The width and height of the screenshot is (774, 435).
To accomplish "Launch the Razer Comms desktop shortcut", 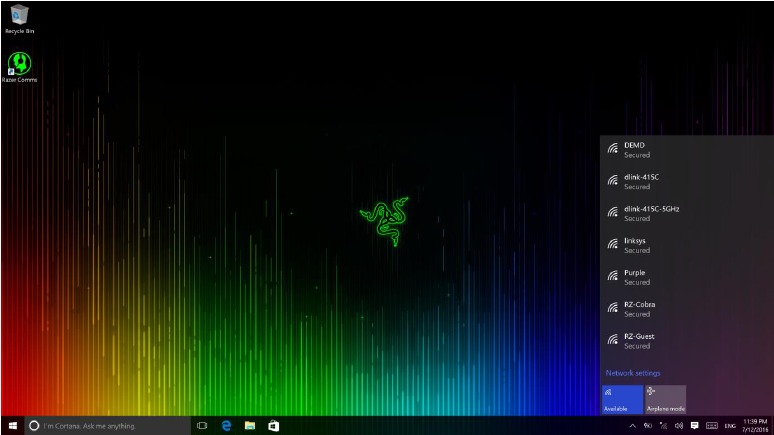I will pyautogui.click(x=19, y=67).
